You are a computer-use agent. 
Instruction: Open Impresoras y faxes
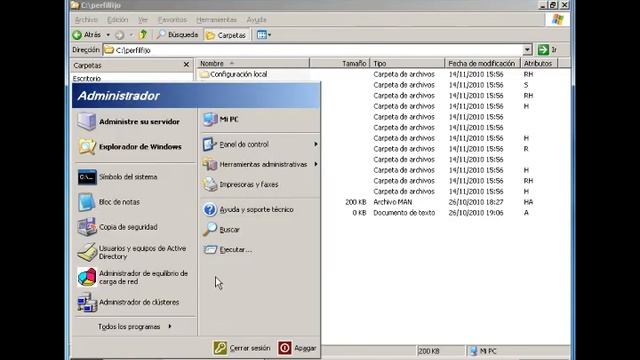241,184
